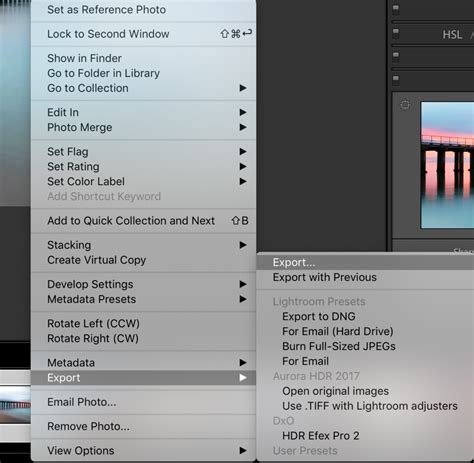Click Export... in the submenu
Screen dimensions: 474x463
coord(365,262)
